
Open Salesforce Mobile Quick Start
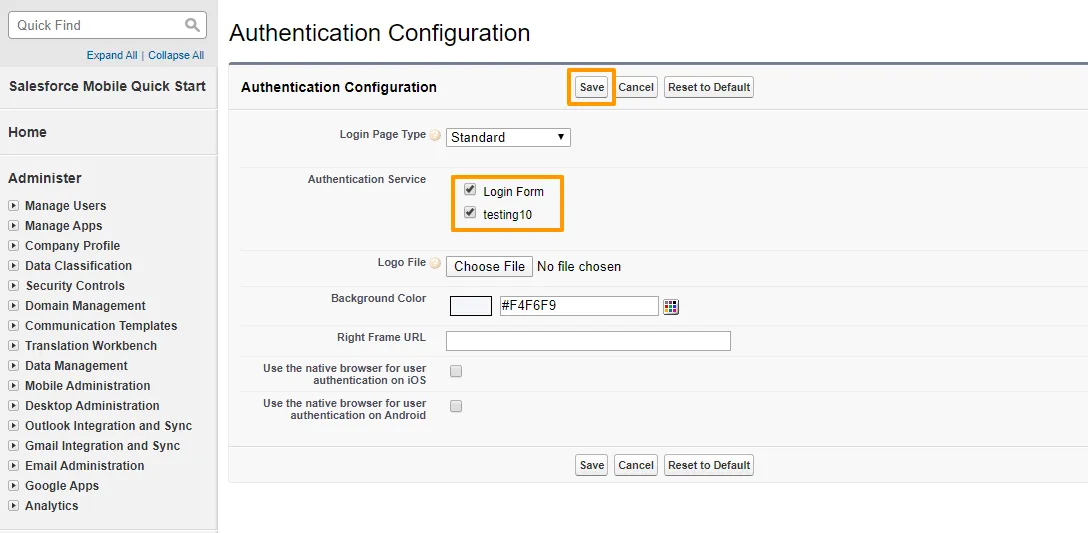click(107, 86)
